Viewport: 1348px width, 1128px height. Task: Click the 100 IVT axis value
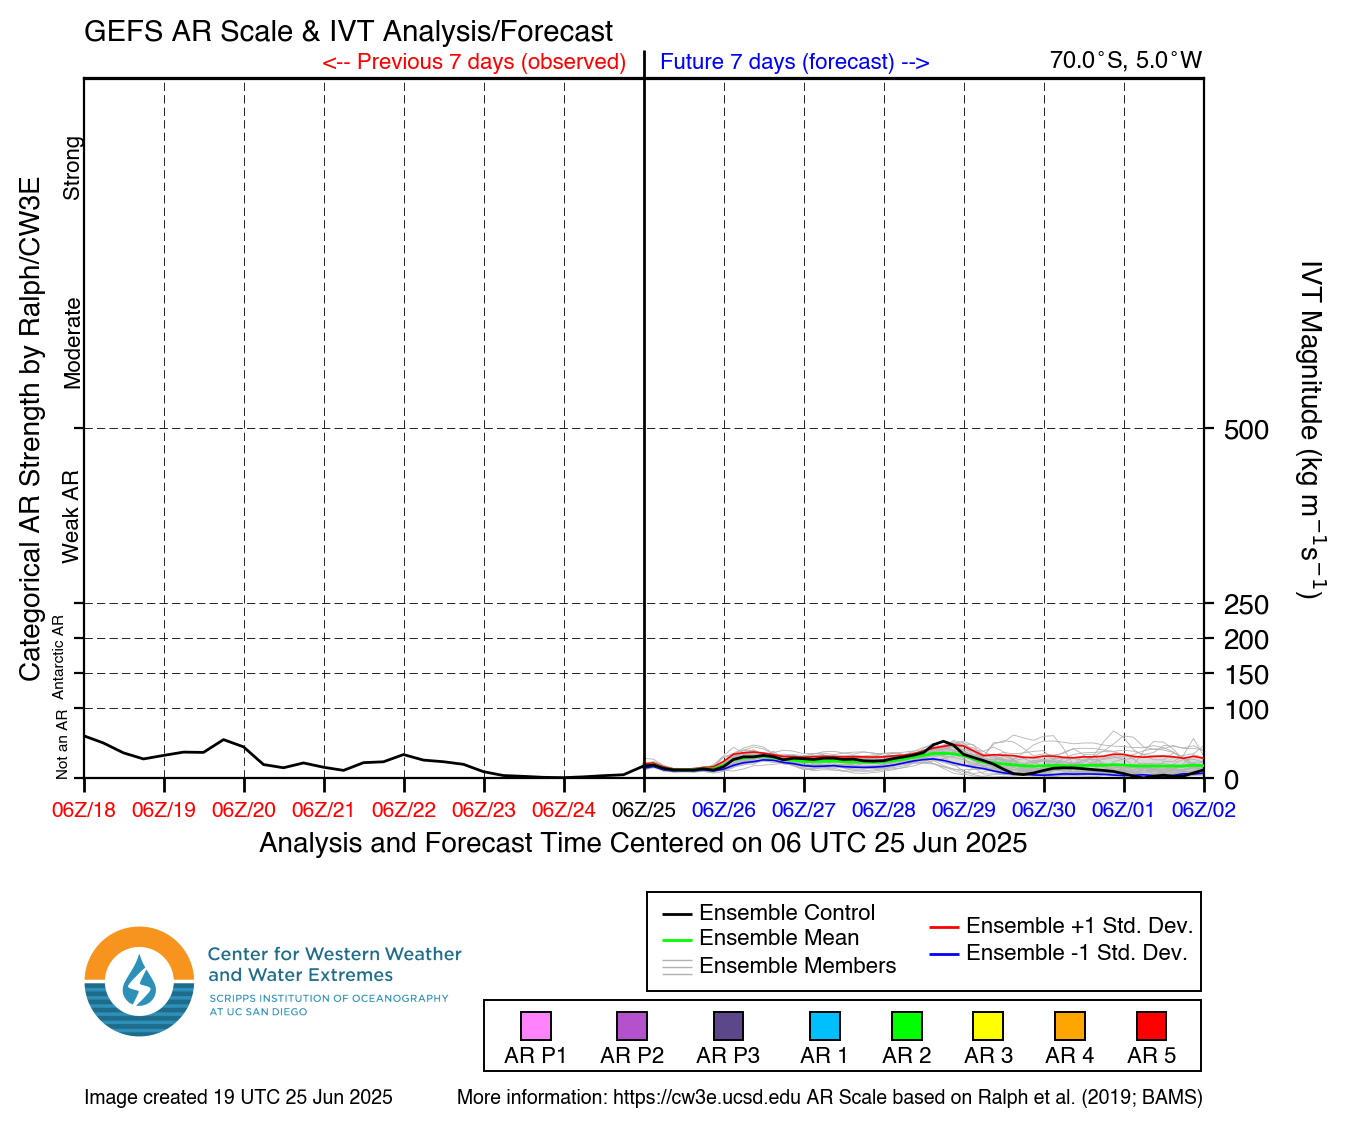[1246, 710]
